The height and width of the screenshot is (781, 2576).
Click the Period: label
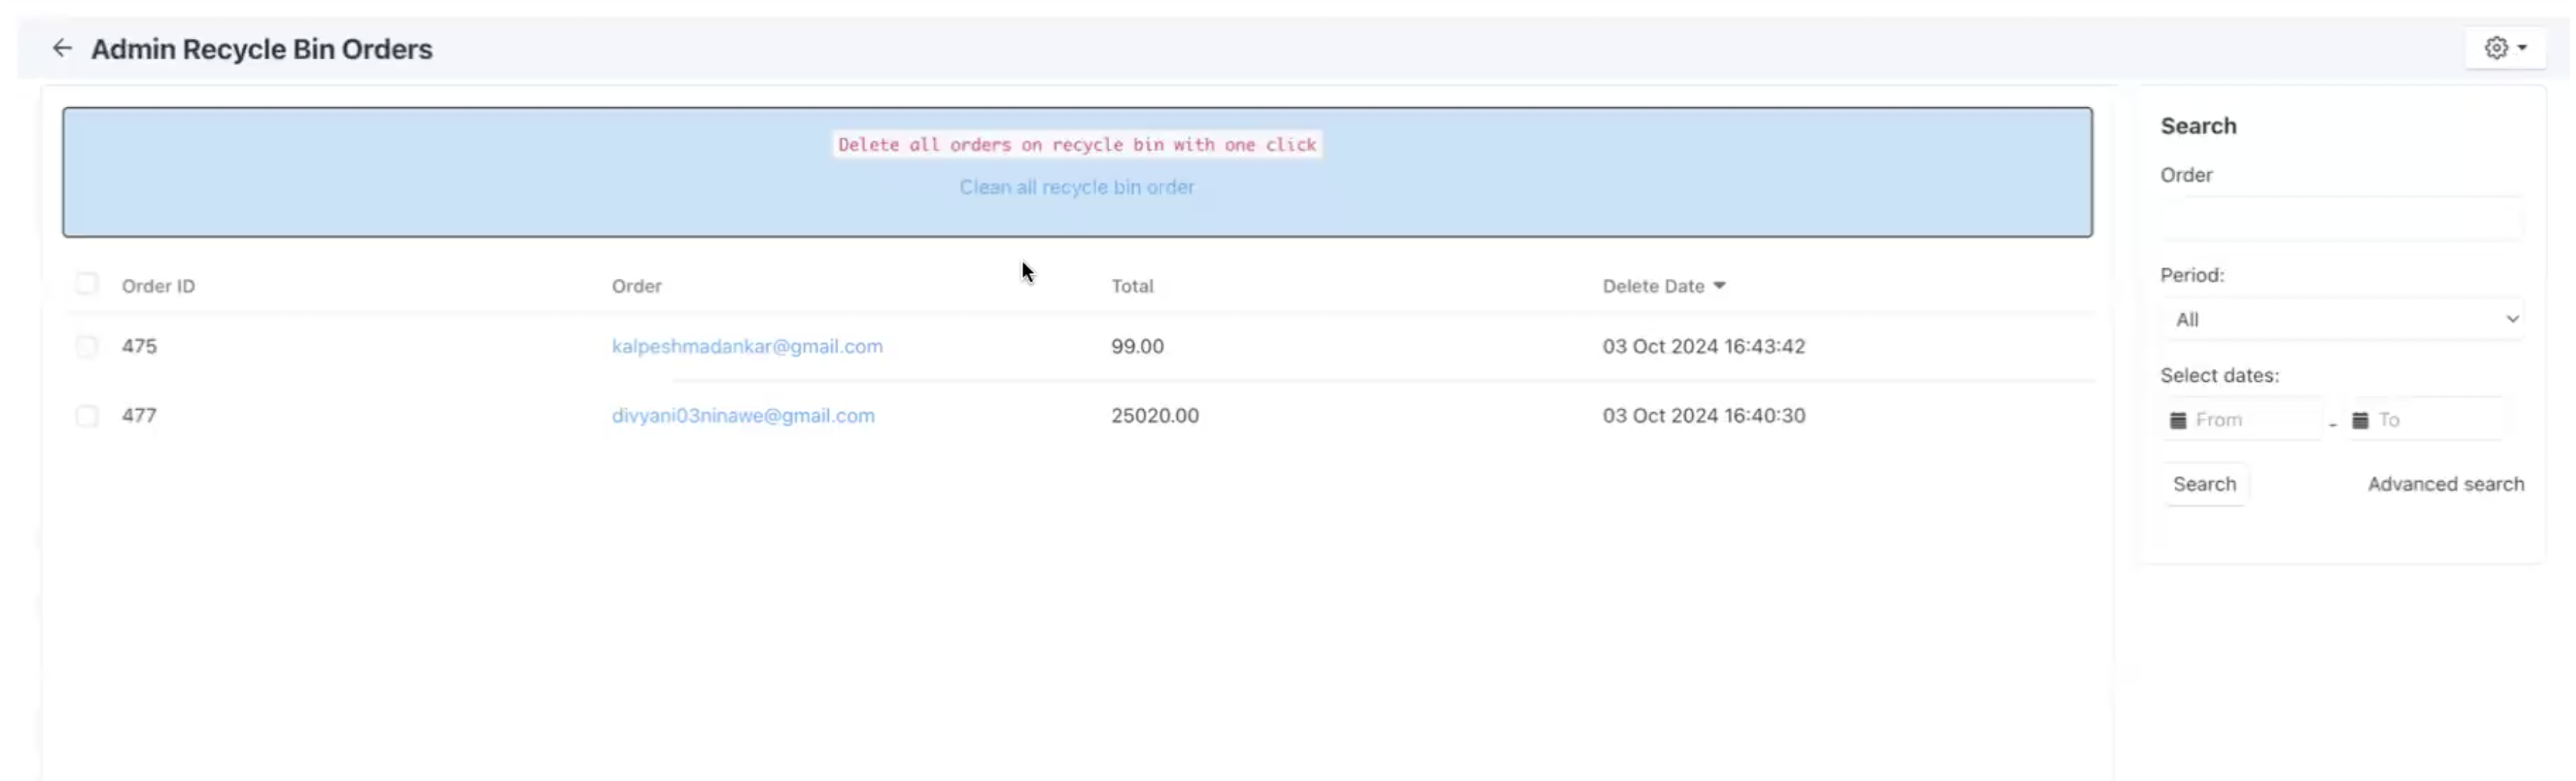(2192, 275)
